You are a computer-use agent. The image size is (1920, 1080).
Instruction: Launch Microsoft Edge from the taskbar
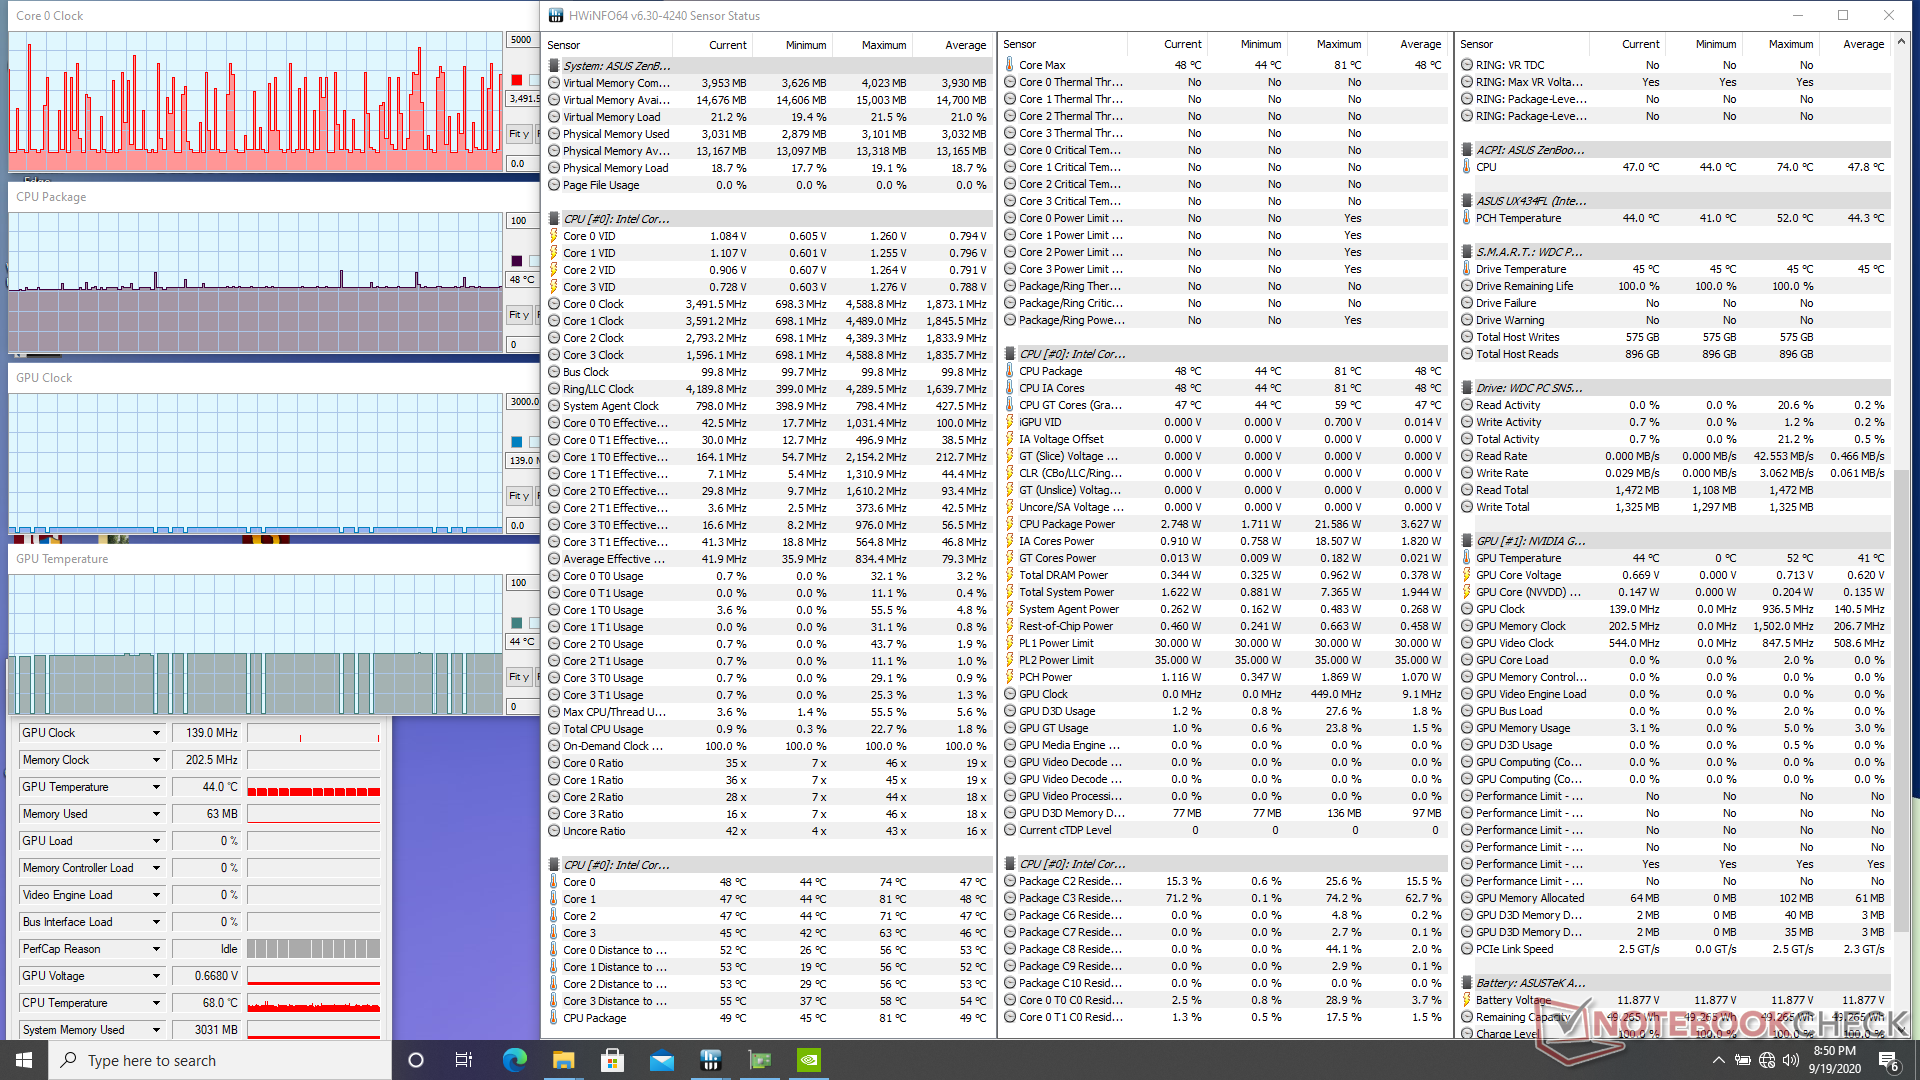tap(514, 1060)
